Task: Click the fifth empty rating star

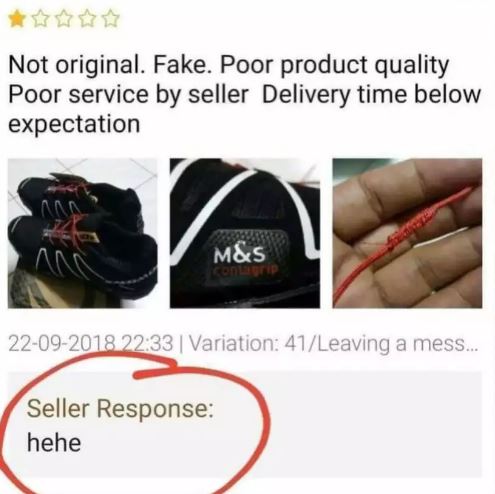Action: coord(111,19)
